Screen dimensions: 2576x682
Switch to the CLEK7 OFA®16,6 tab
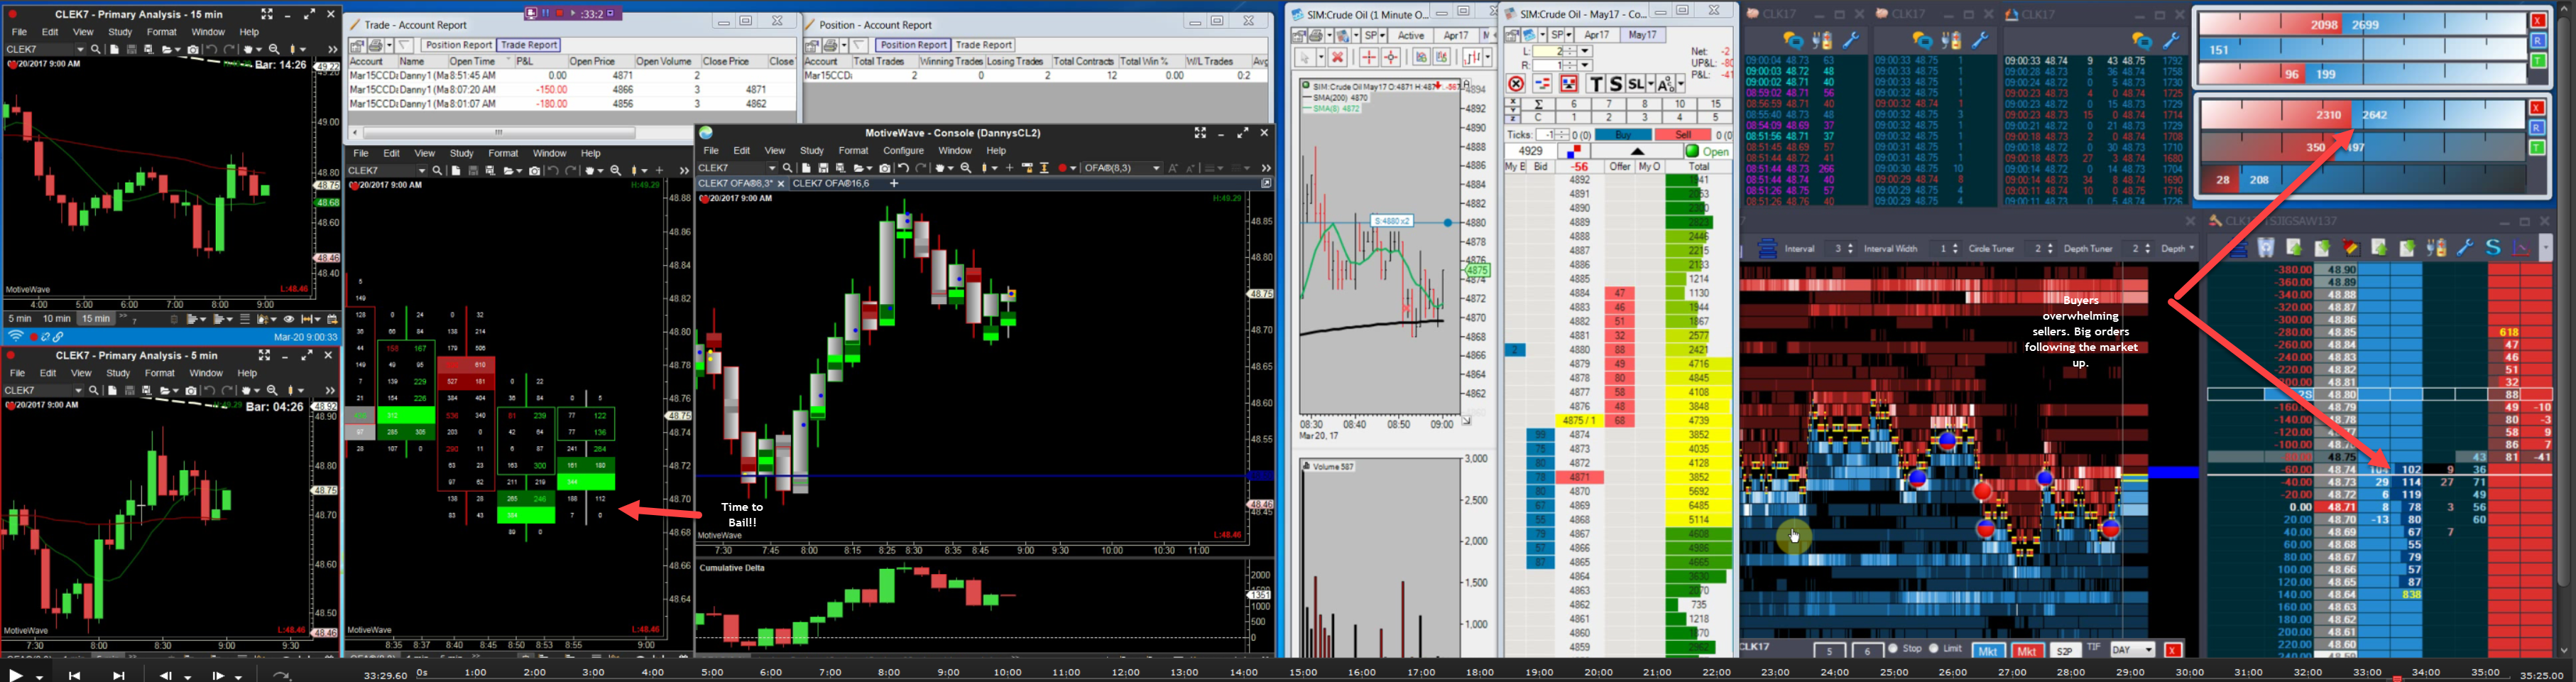click(x=829, y=184)
